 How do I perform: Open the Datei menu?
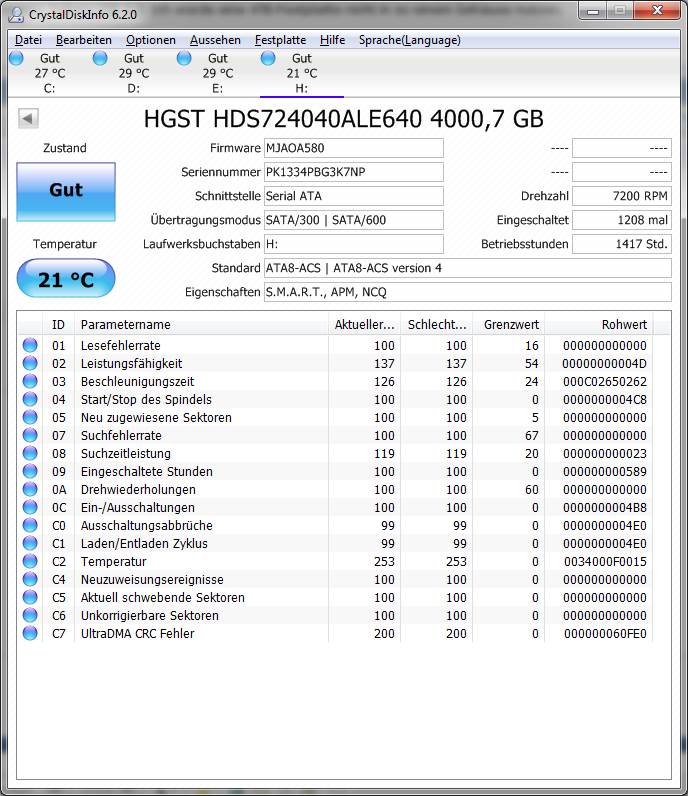[x=28, y=40]
